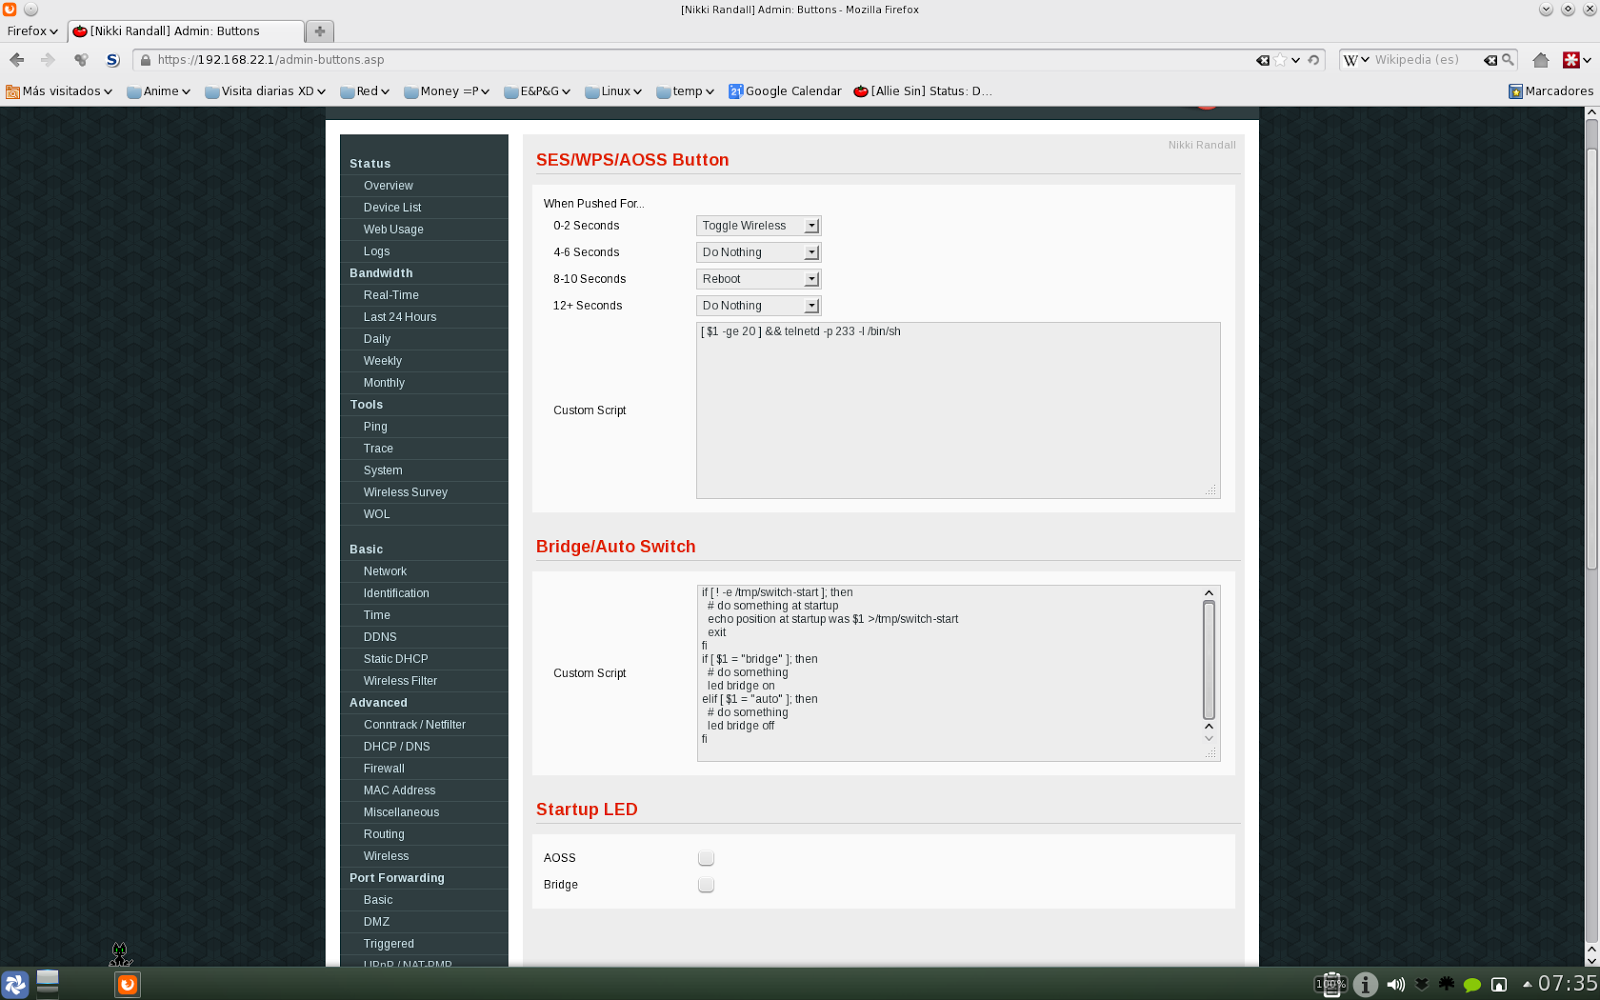Open the Firewall settings link
Screen dimensions: 1600x1000
click(x=384, y=769)
